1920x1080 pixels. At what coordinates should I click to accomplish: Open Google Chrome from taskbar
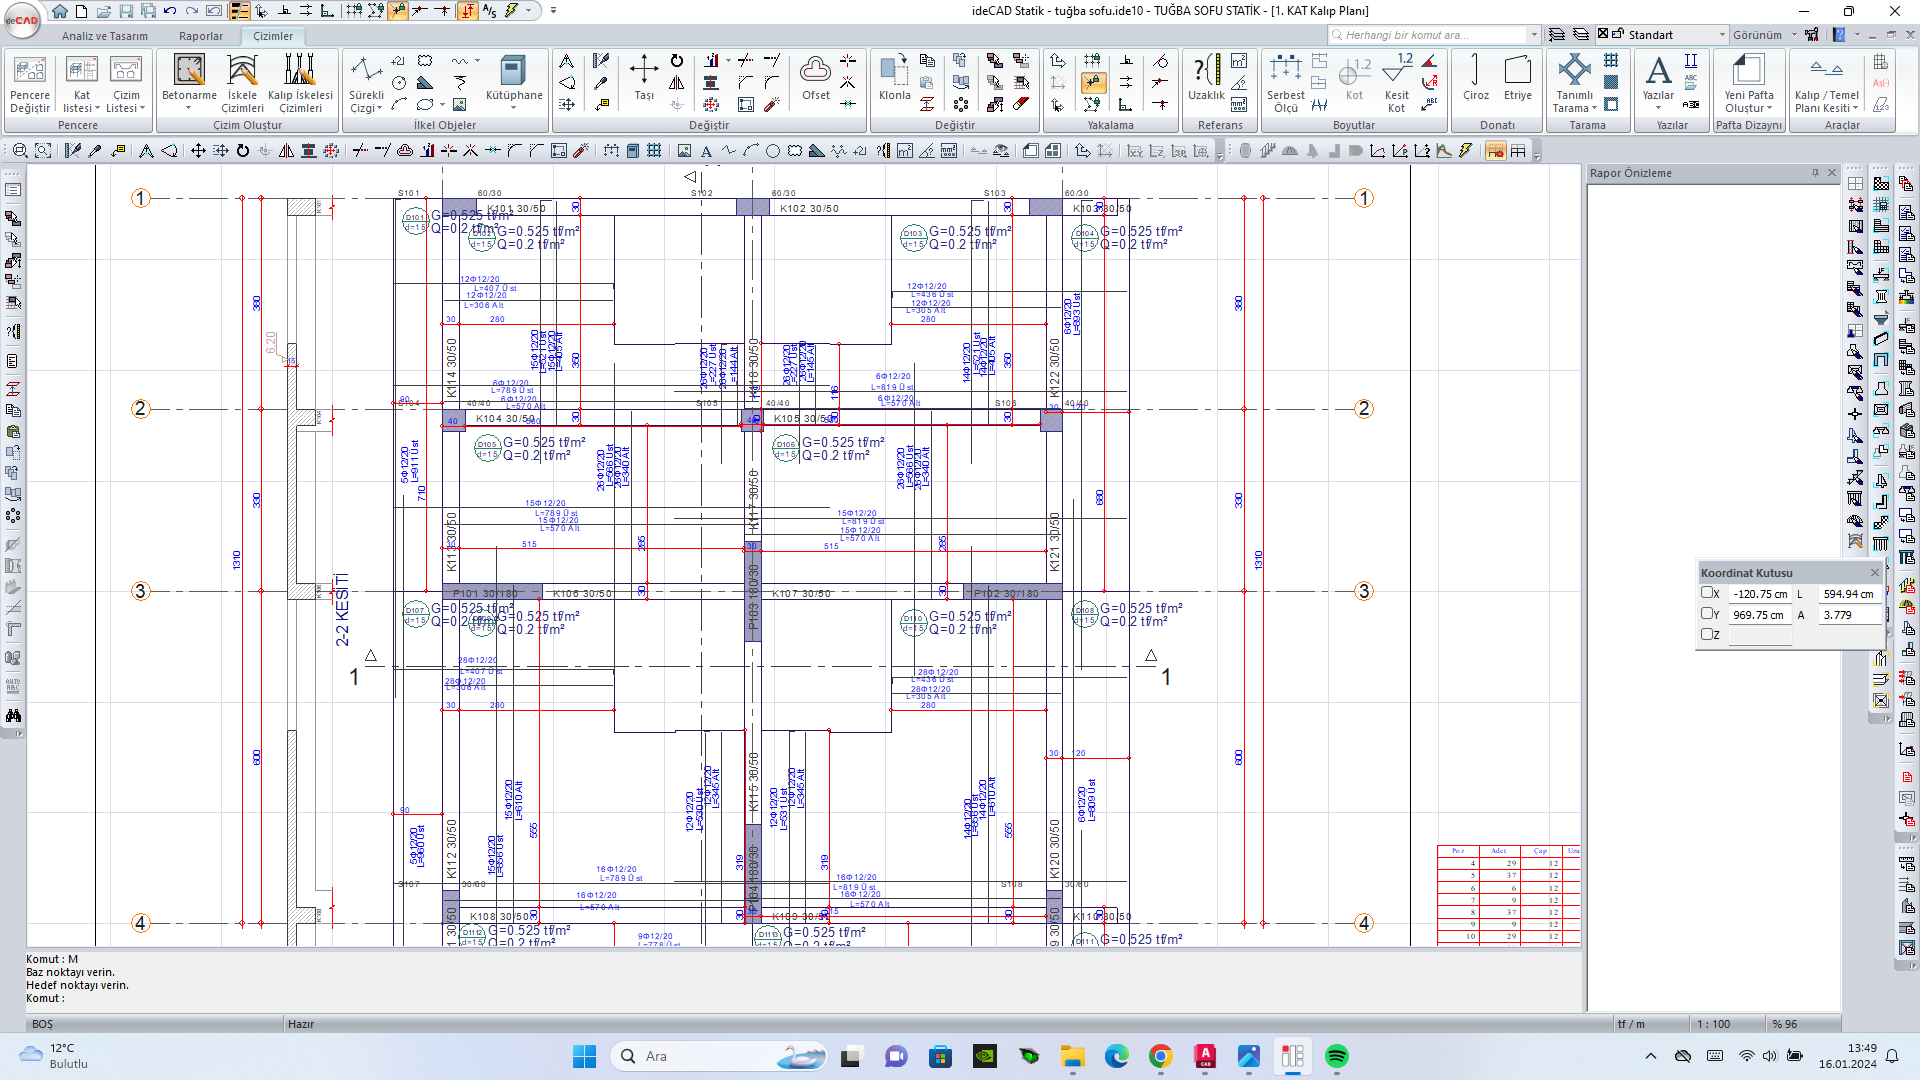click(1160, 1056)
